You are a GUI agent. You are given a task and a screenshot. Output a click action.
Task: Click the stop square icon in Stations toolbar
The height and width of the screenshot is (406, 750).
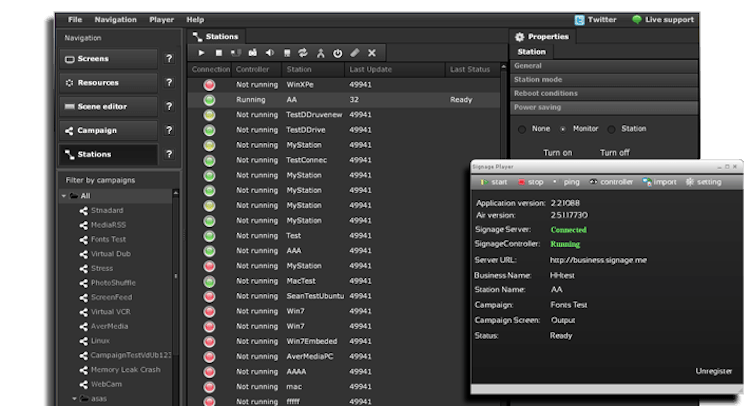tap(218, 53)
